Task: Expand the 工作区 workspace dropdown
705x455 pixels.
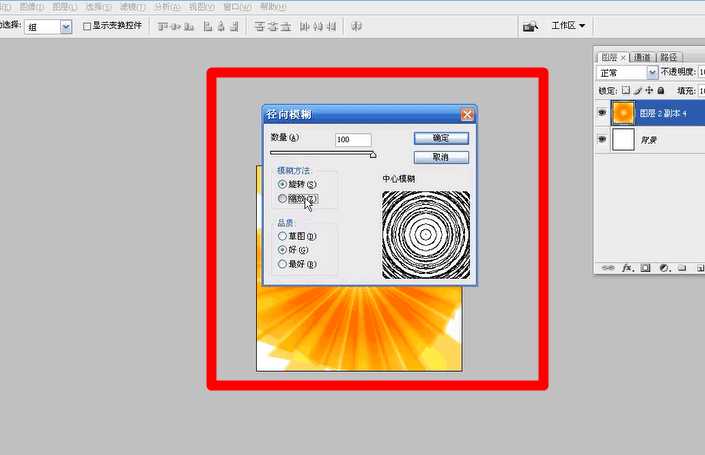Action: [x=569, y=26]
